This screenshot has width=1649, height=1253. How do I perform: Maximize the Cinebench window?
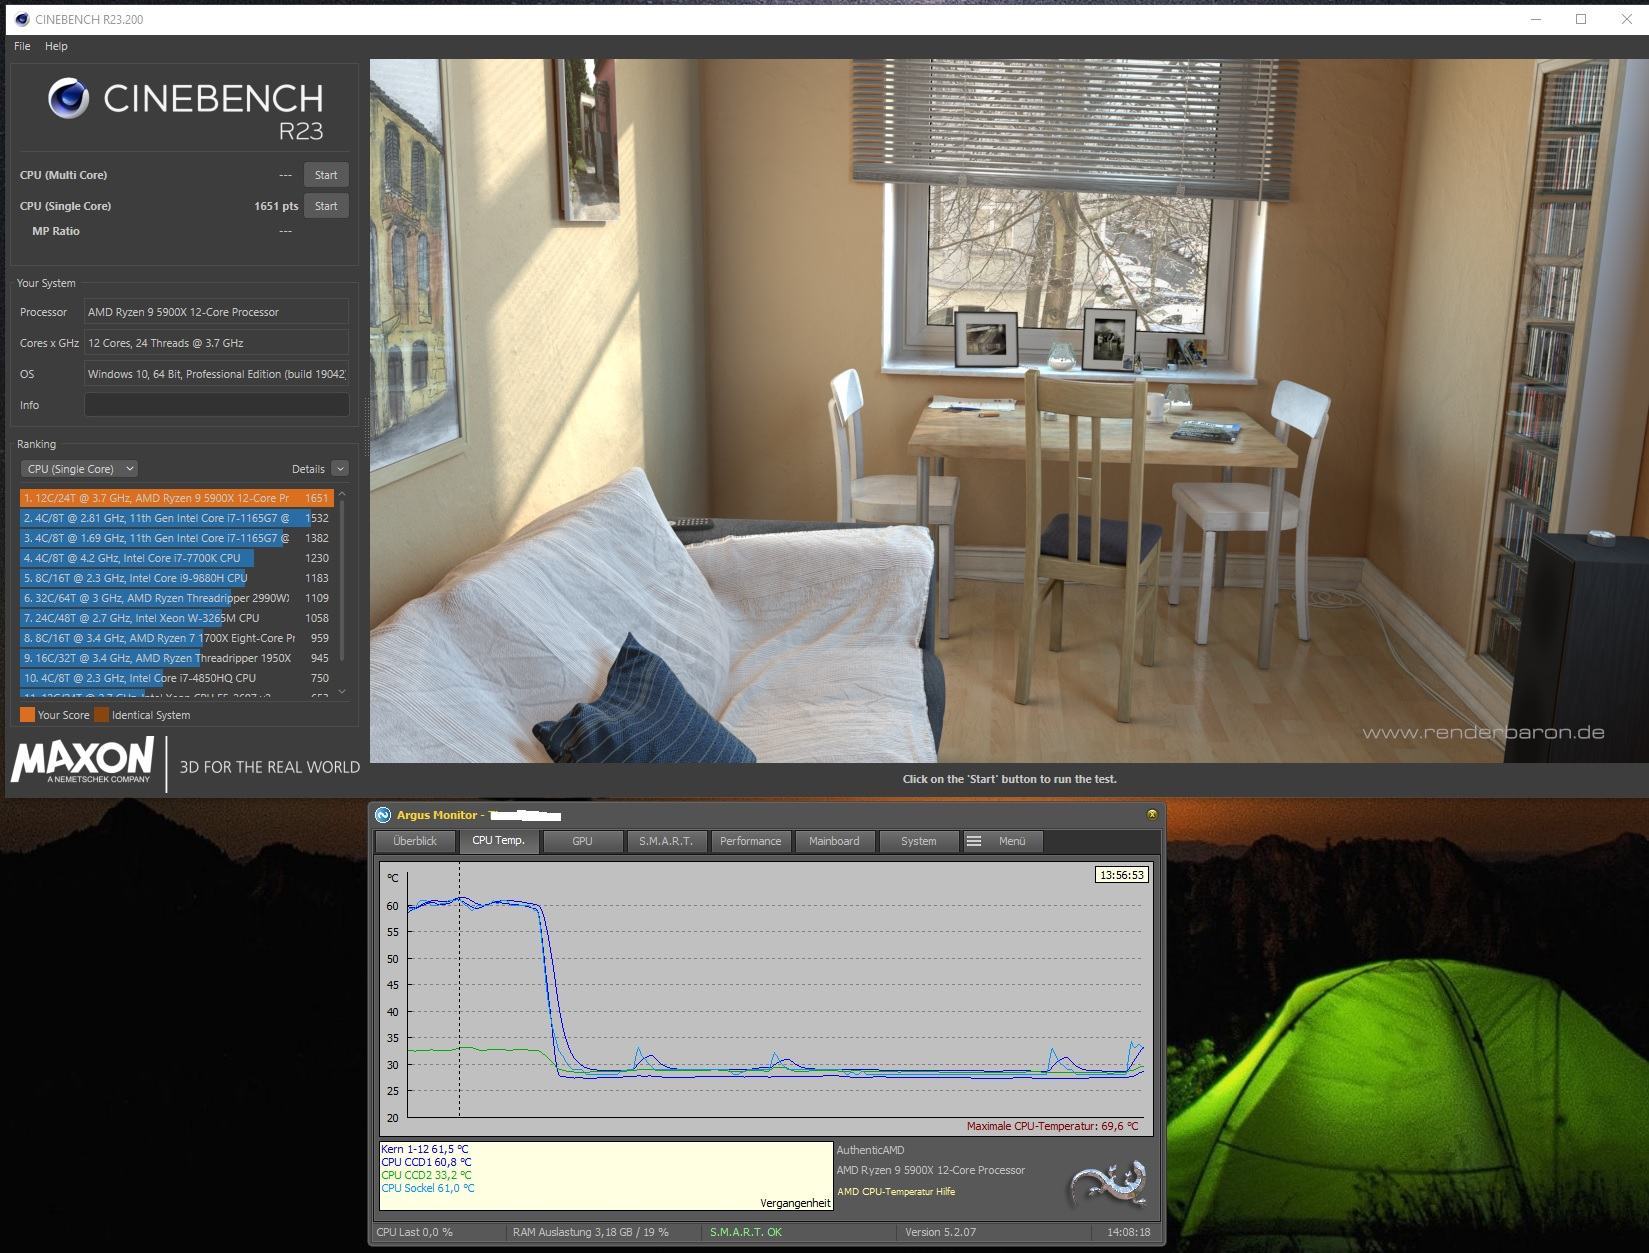[1581, 19]
